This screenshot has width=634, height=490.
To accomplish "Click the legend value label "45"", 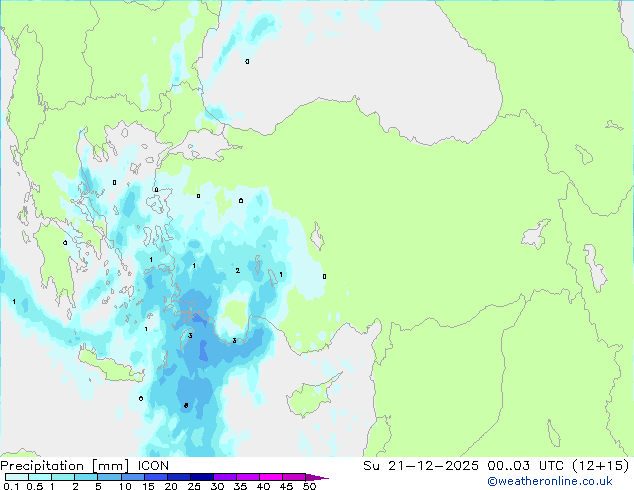I will pyautogui.click(x=286, y=486).
